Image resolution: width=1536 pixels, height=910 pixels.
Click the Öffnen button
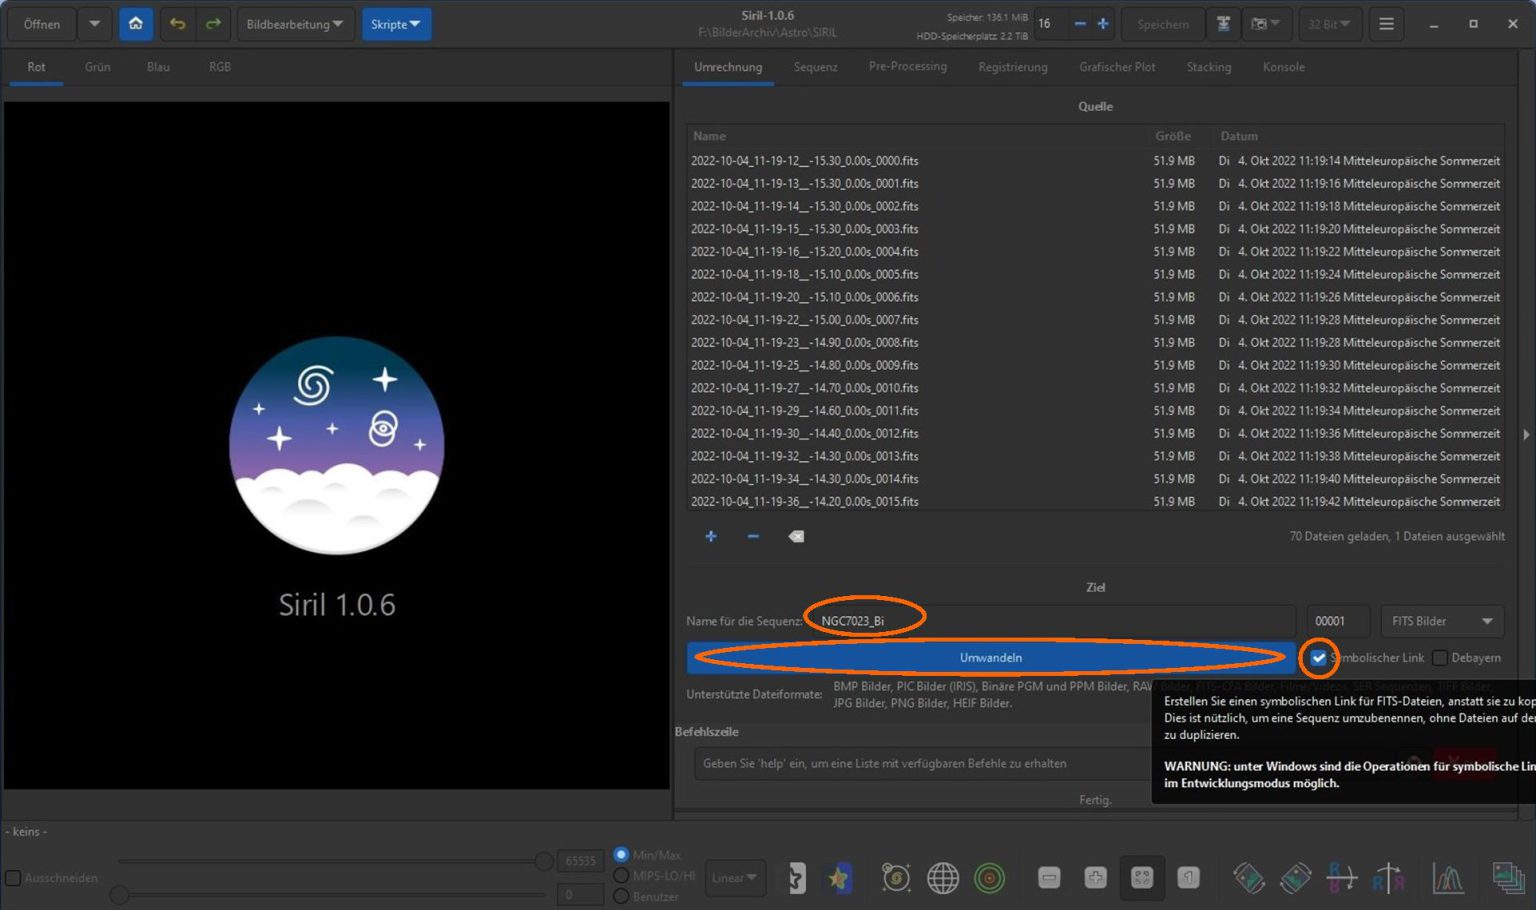point(42,24)
